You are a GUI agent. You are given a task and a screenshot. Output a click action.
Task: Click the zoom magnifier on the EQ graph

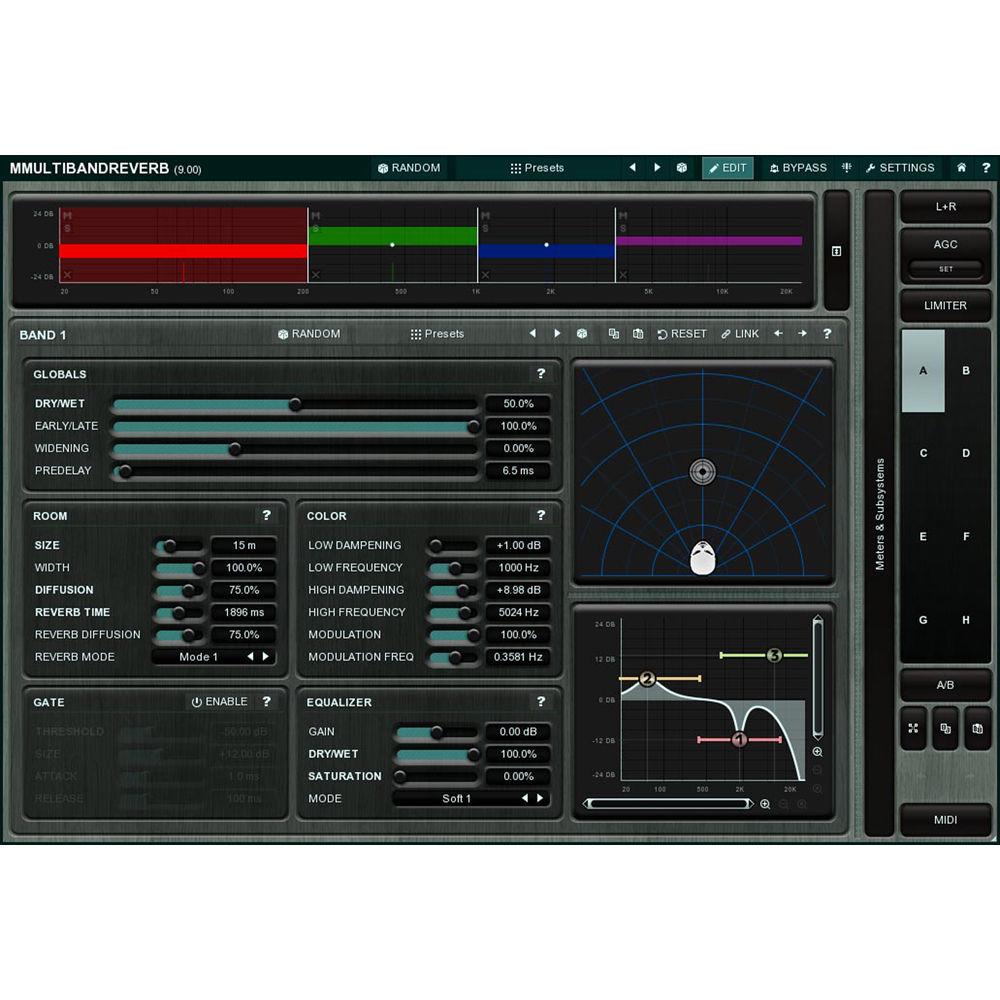pyautogui.click(x=818, y=750)
